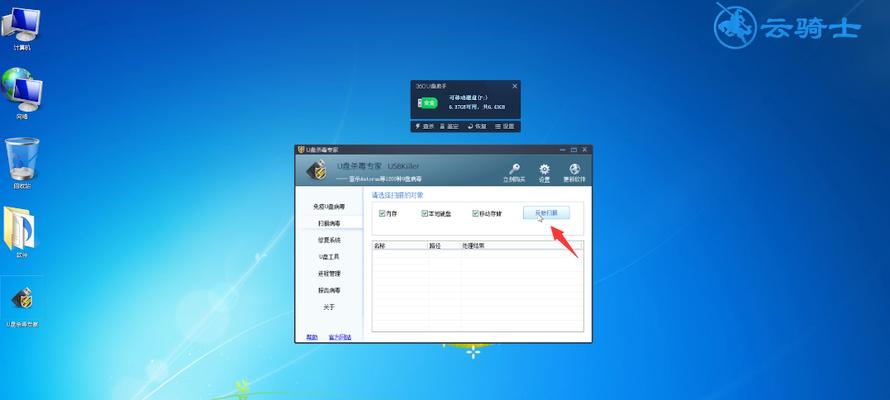Click 查杀 in 360 U盘助手 popup
The image size is (890, 400).
pos(425,127)
